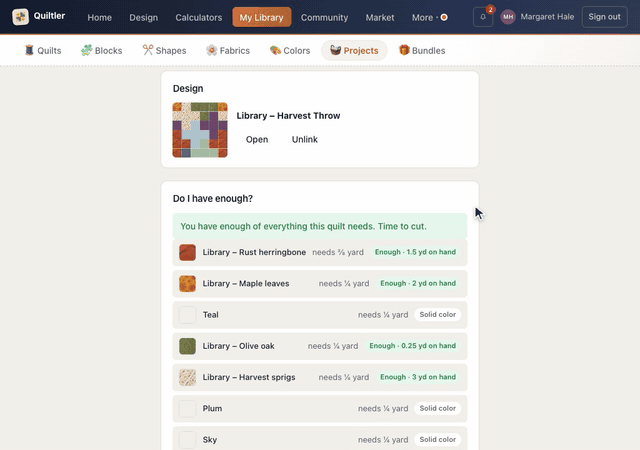Click 'Library – Harvest Throw' design title
640x450 pixels.
tap(288, 116)
